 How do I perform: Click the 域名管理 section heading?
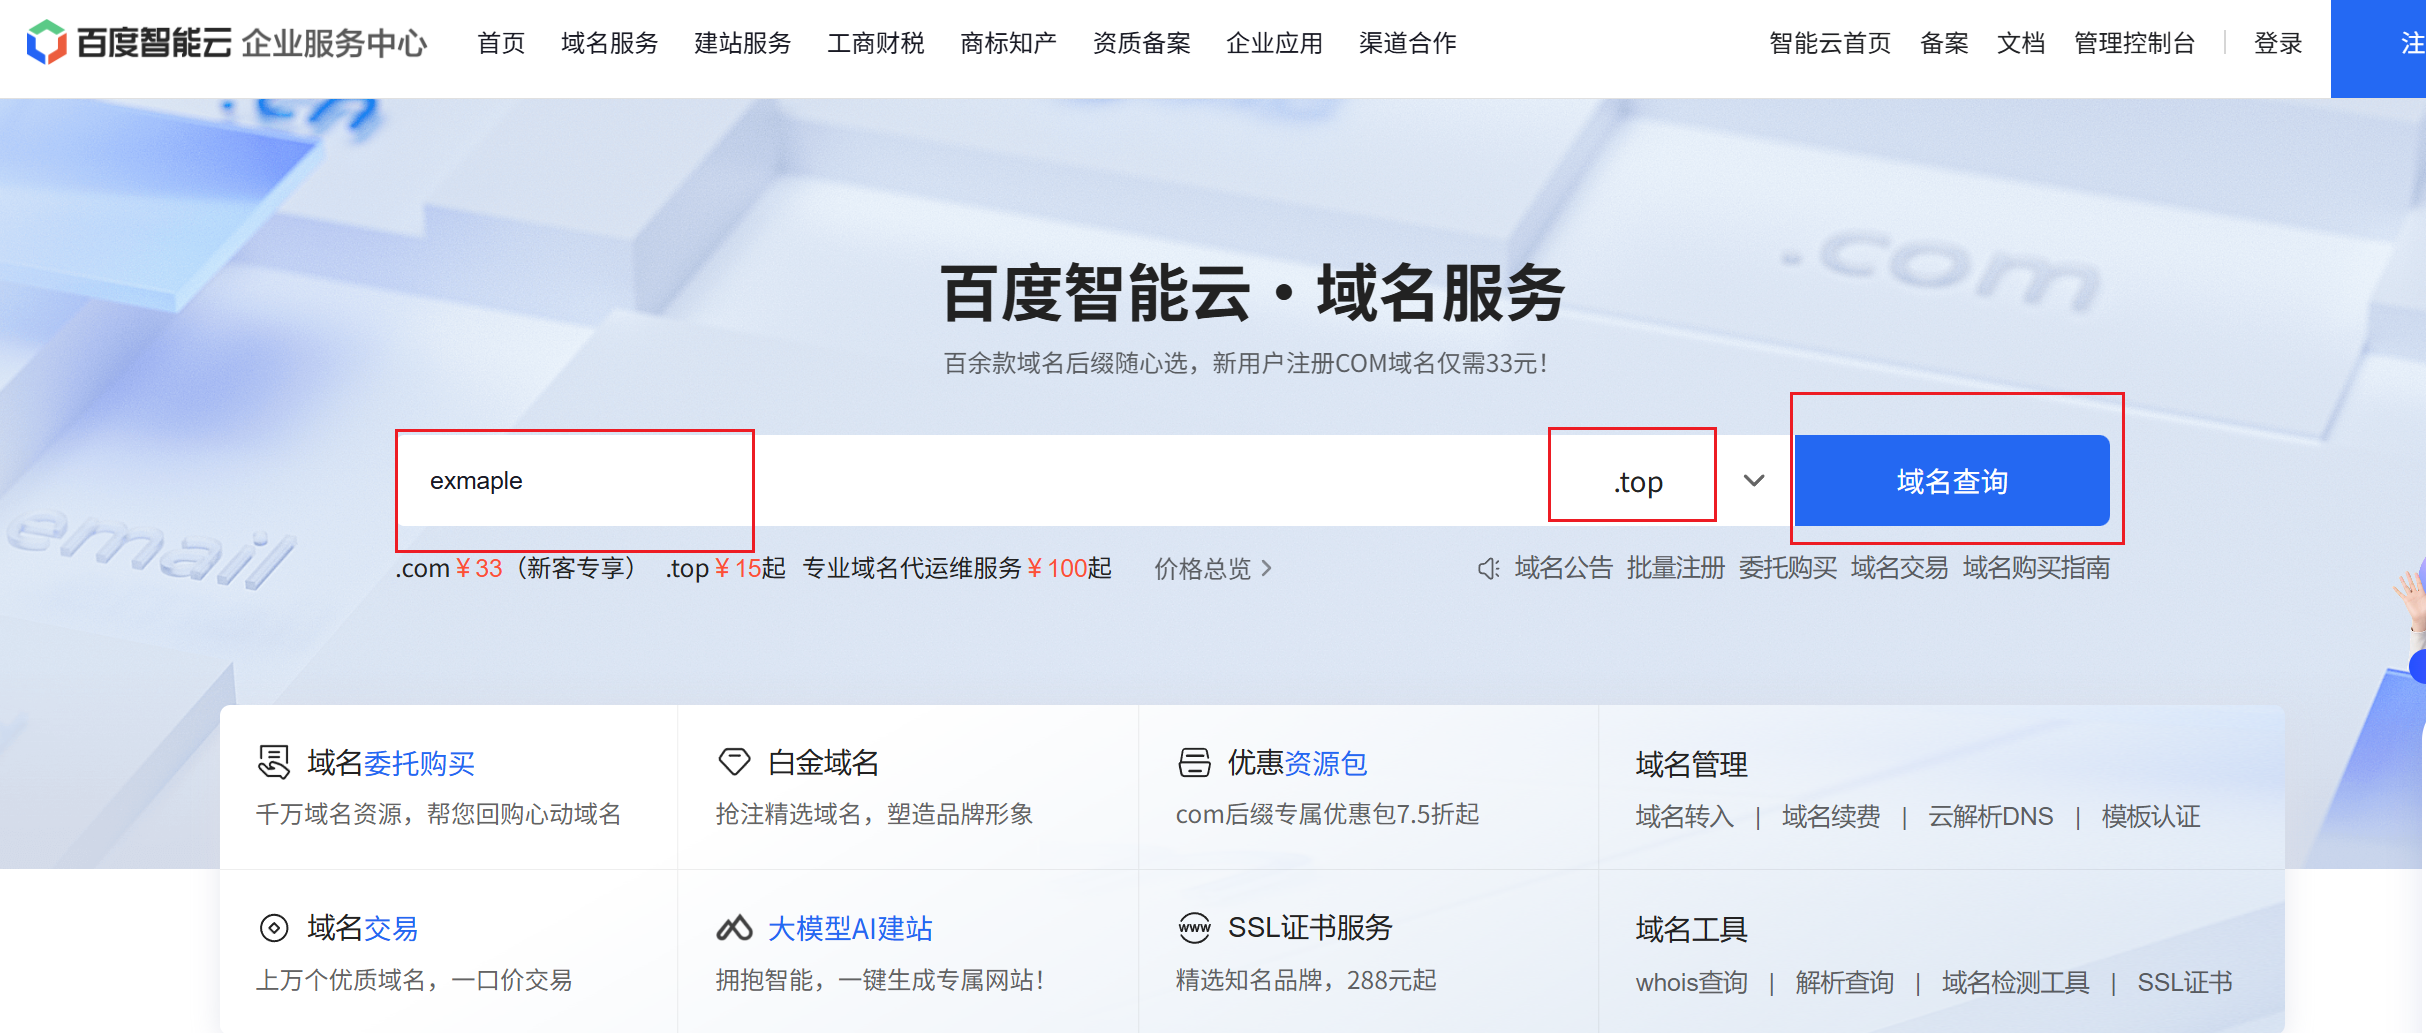tap(1692, 764)
